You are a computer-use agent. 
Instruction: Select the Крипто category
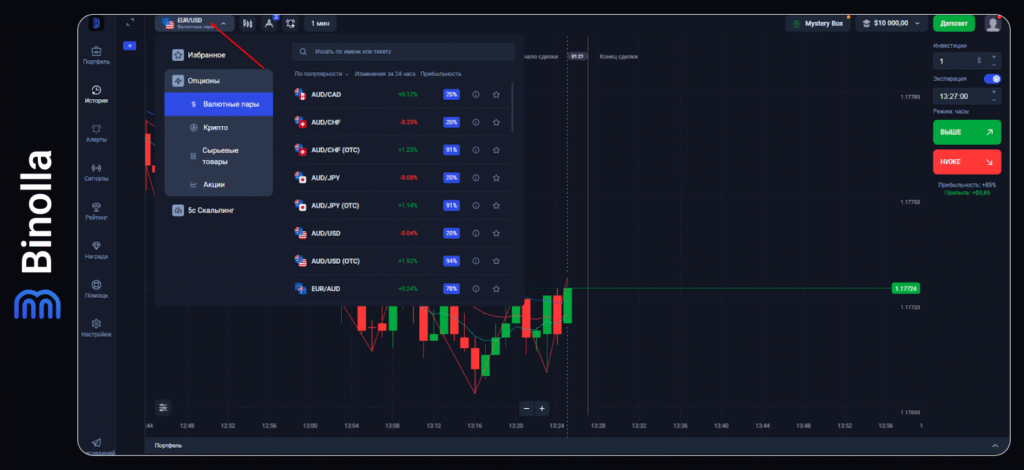pyautogui.click(x=217, y=128)
